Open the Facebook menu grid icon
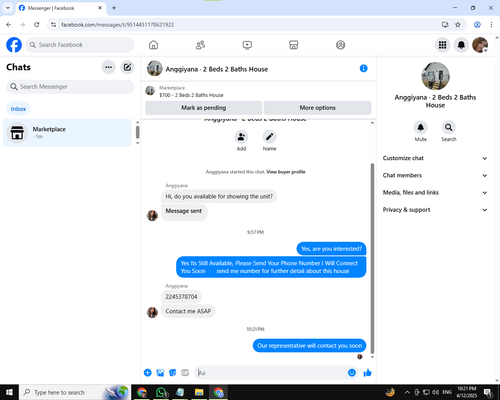 (x=442, y=45)
